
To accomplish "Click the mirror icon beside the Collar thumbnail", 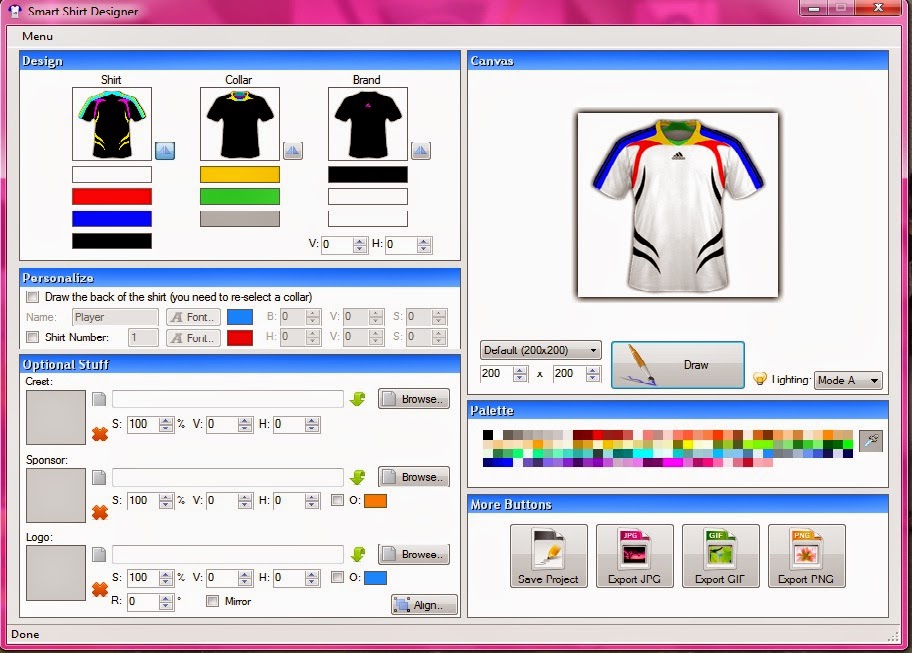I will (293, 151).
